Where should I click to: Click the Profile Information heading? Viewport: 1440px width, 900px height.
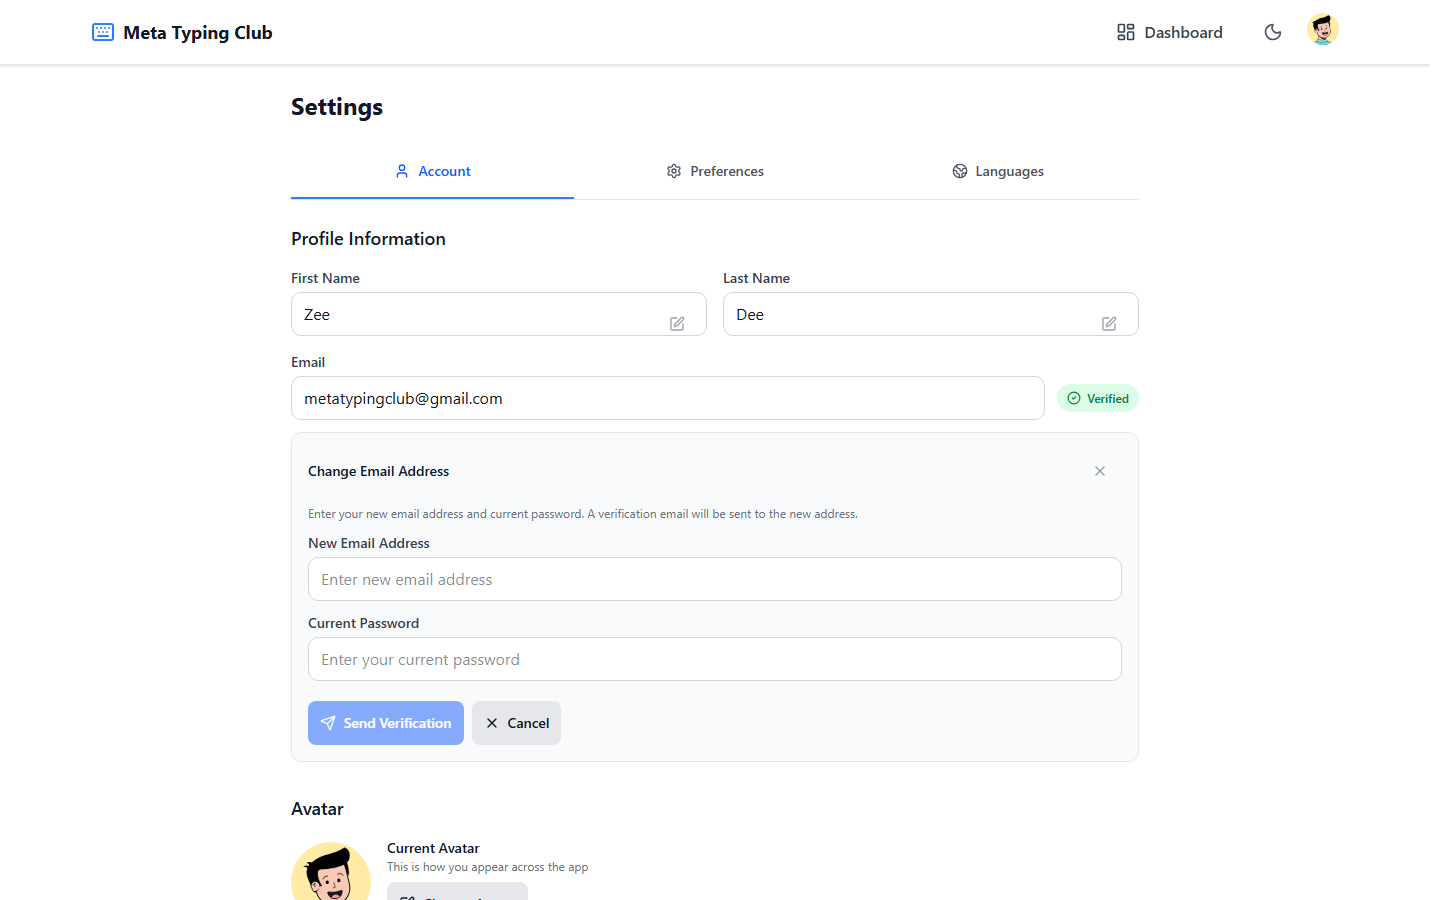tap(368, 239)
